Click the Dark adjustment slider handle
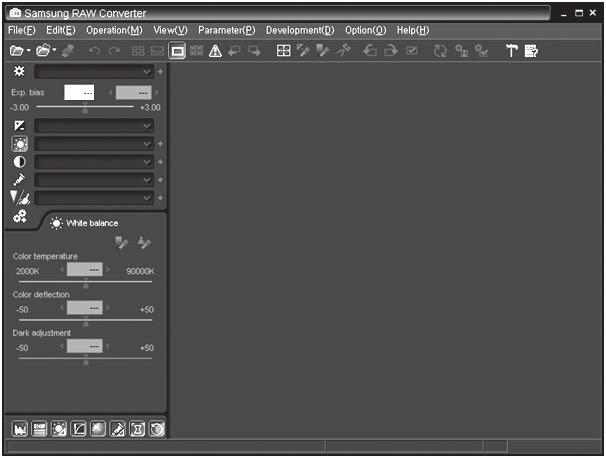This screenshot has width=606, height=458. [86, 360]
